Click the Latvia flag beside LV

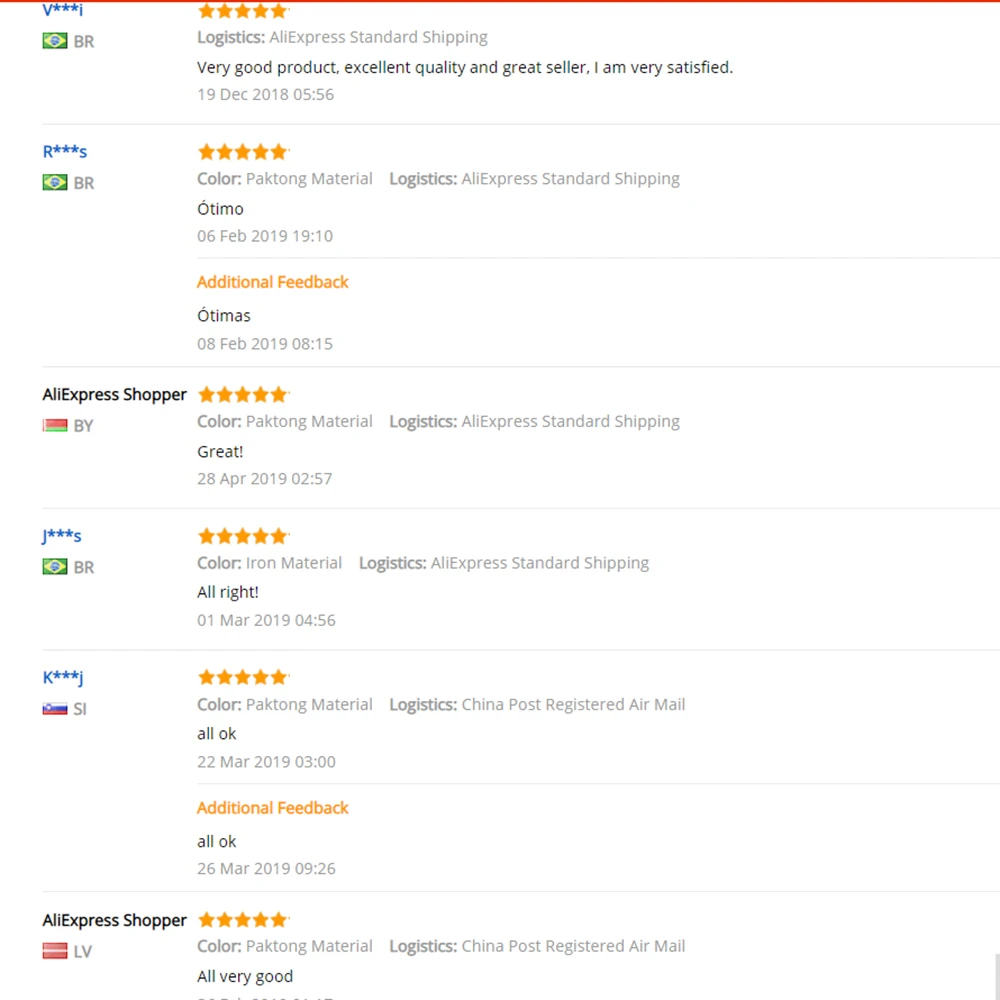click(x=55, y=951)
